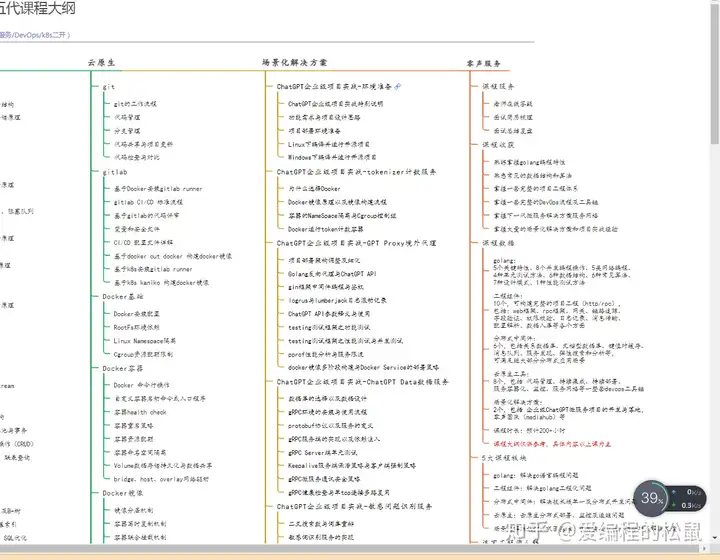The width and height of the screenshot is (720, 560).
Task: Select the golang: 解决go语言编程问题 item
Action: point(535,476)
